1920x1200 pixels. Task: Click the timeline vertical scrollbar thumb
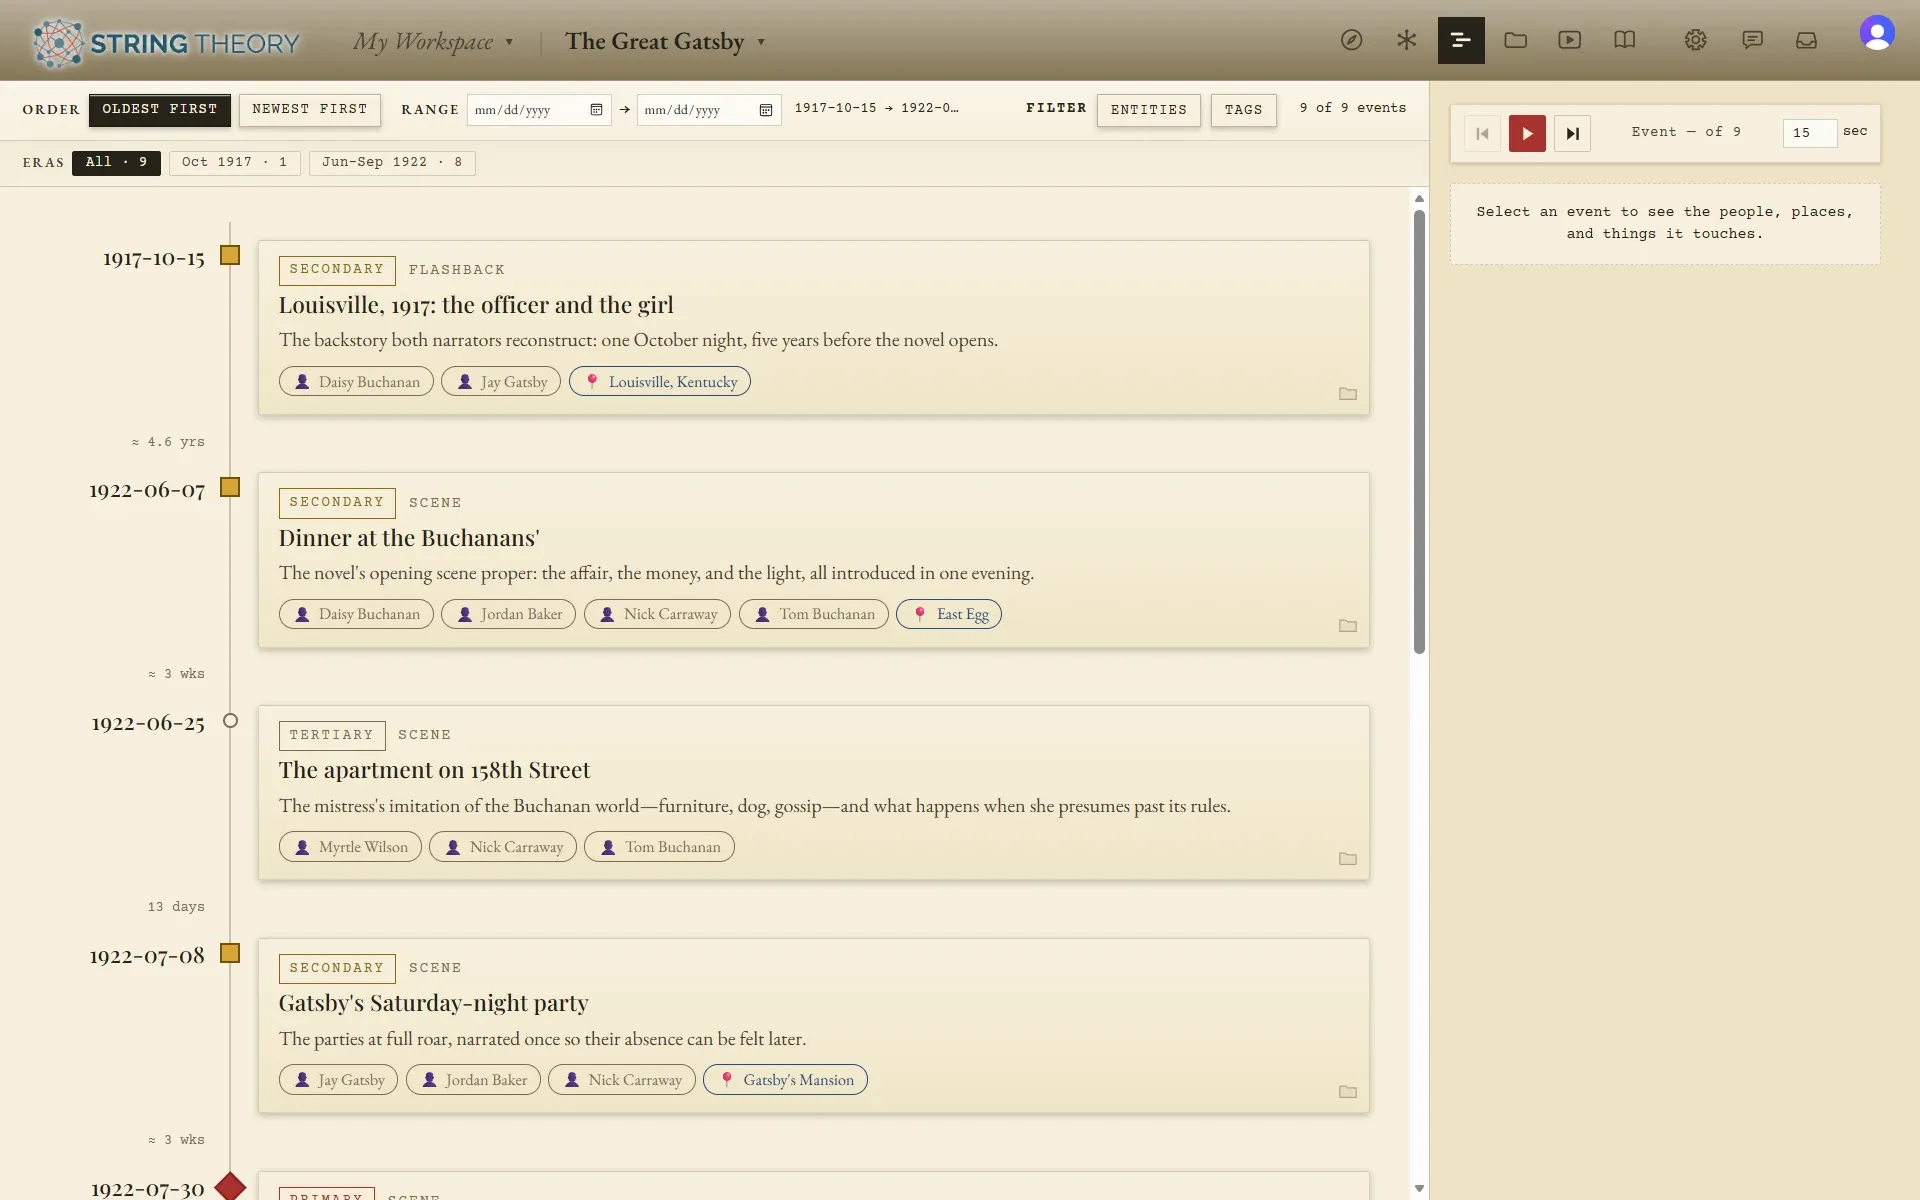(x=1419, y=432)
